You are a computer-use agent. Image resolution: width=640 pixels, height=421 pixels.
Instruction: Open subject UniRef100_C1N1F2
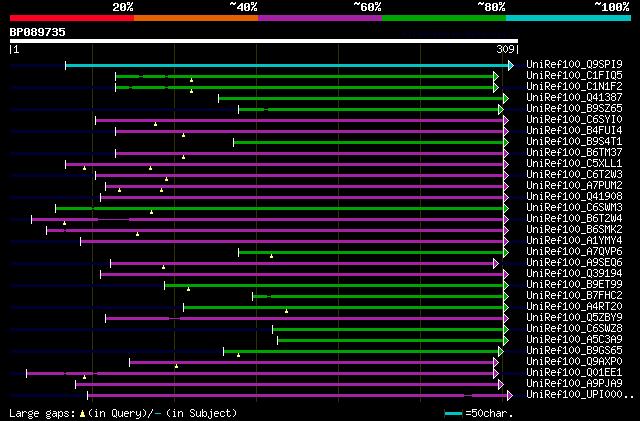[574, 86]
